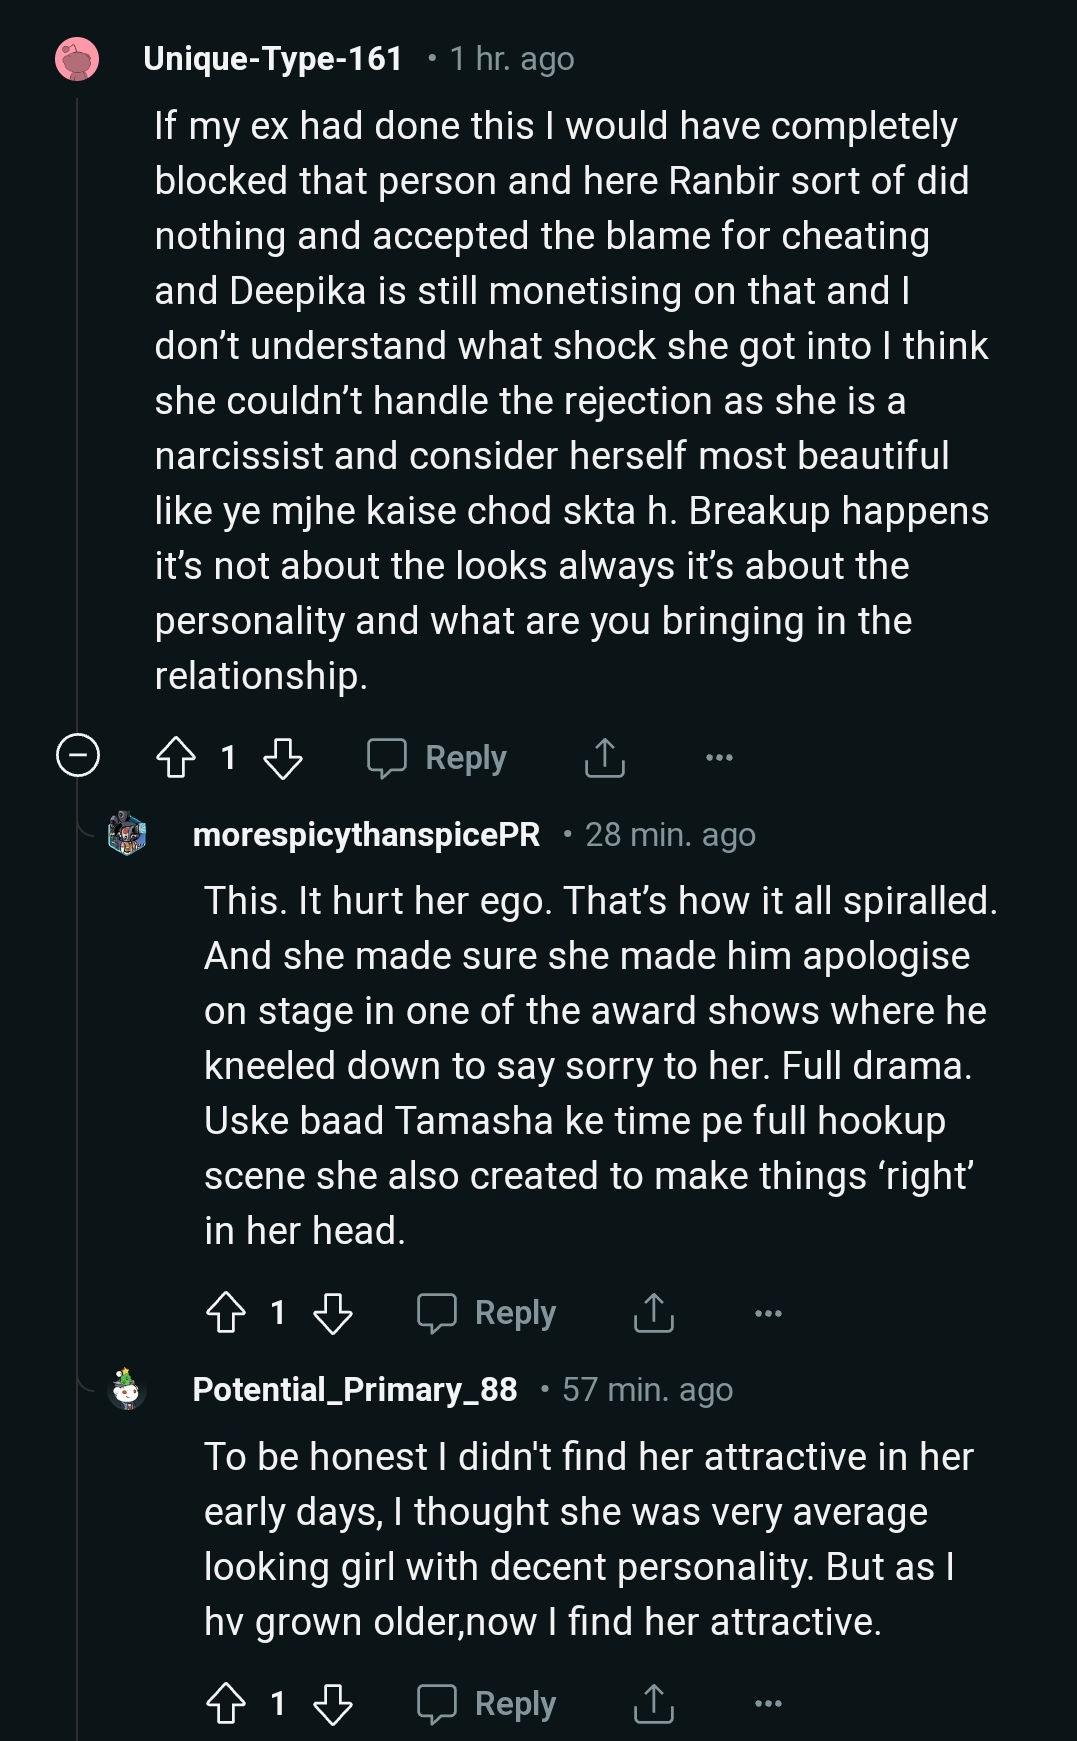Open morespicythanspicePR's user profile
Viewport: 1077px width, 1741px height.
pos(366,834)
